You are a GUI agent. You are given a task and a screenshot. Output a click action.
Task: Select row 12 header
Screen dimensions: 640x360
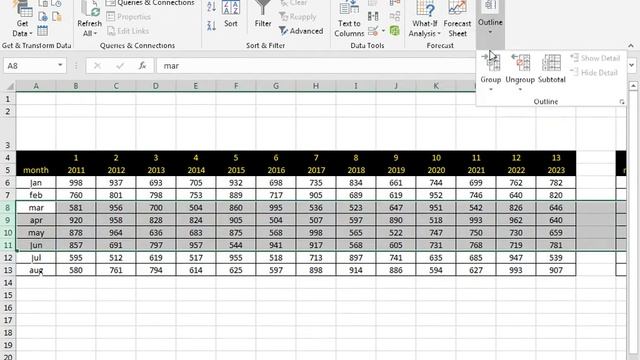coord(8,258)
